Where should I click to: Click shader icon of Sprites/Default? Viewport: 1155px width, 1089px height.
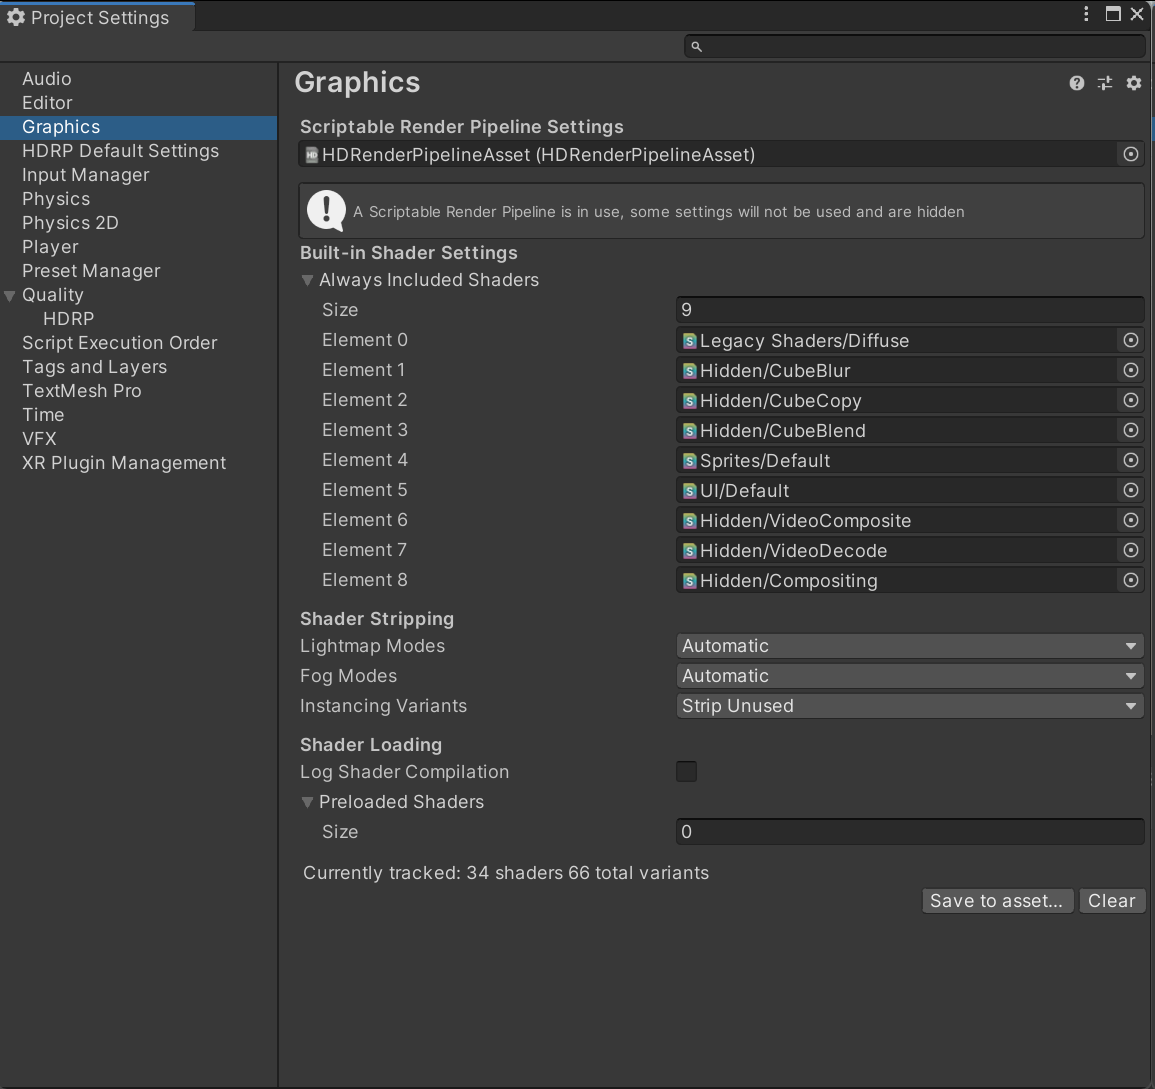click(689, 461)
